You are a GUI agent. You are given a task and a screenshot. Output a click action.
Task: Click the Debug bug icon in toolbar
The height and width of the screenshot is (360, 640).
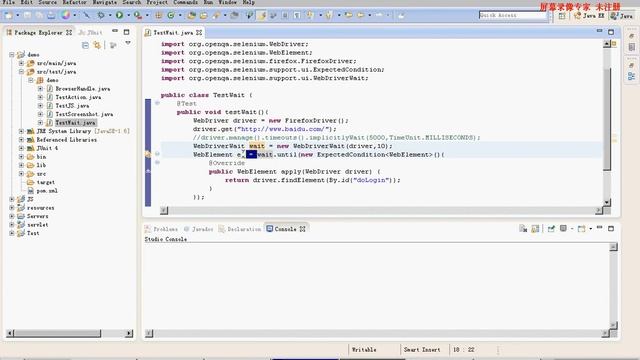[x=100, y=16]
